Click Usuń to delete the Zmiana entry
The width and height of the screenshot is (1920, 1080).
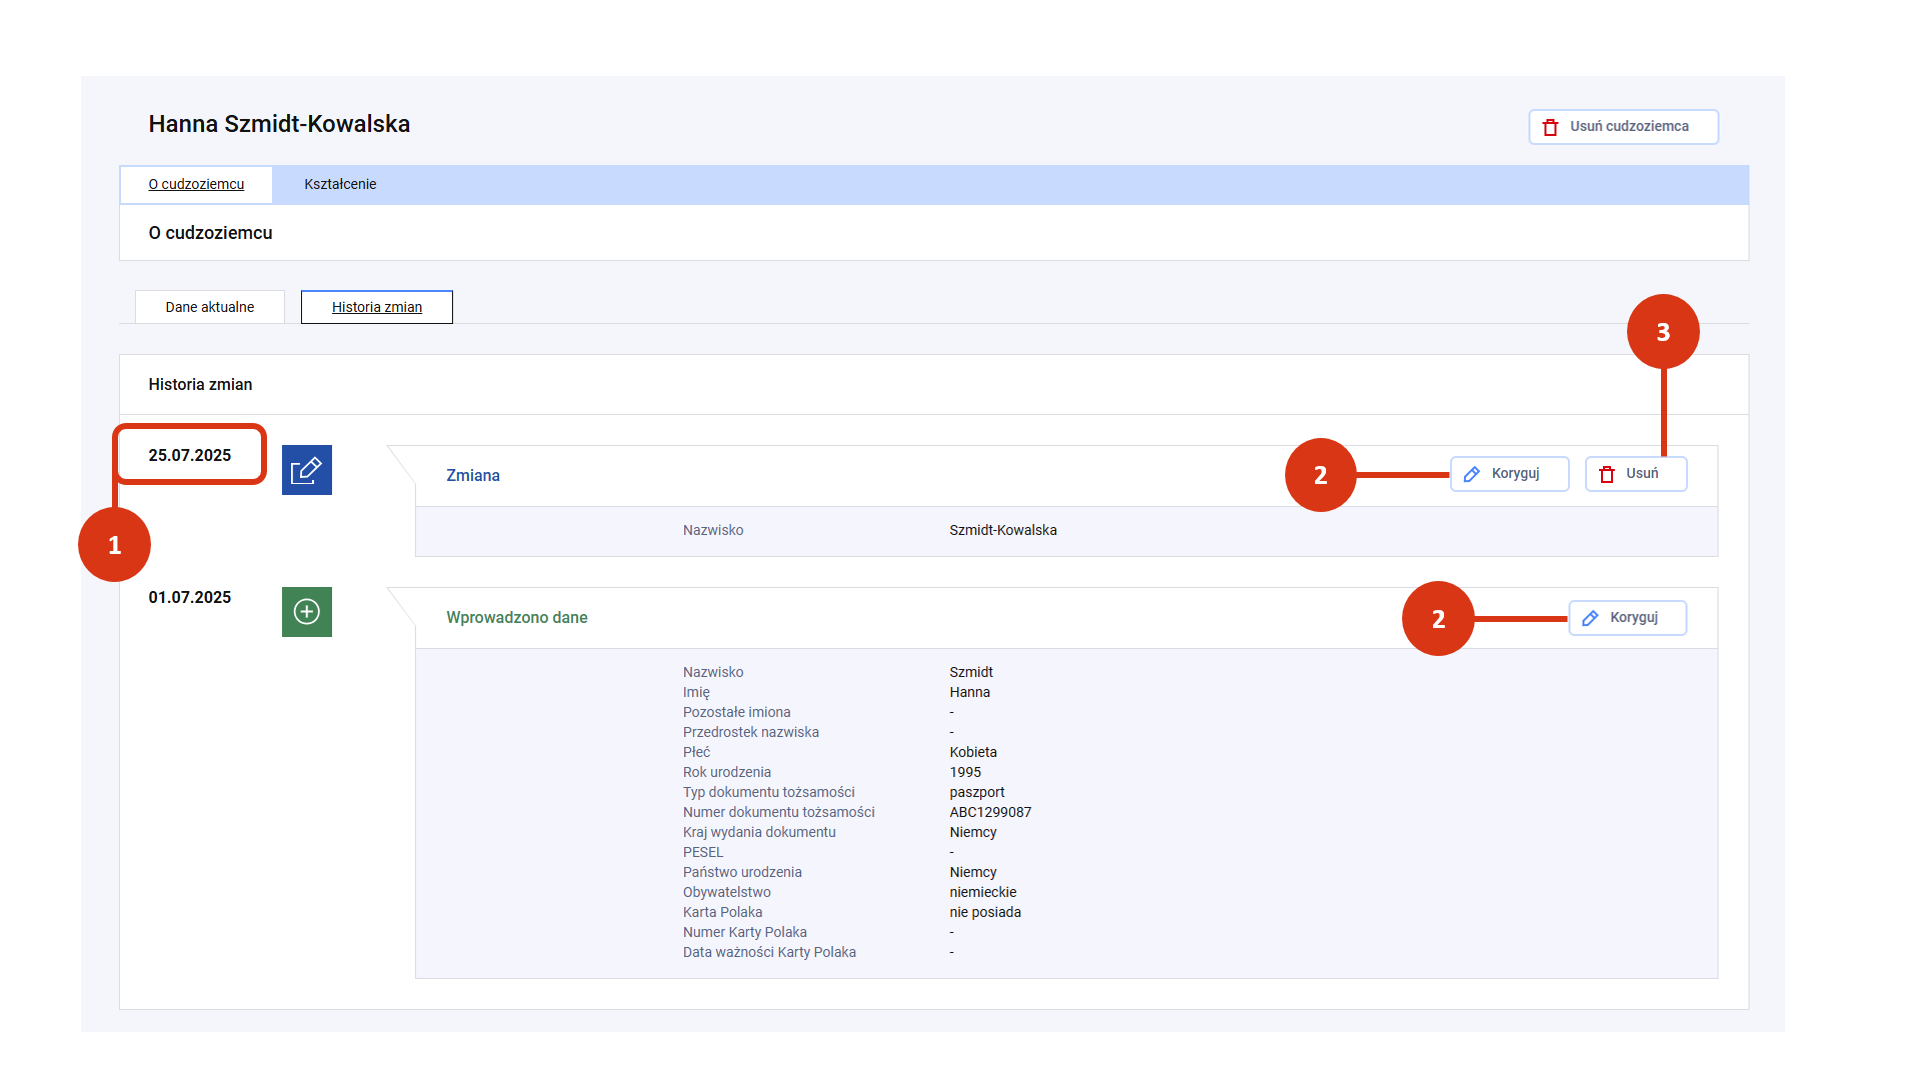[x=1636, y=474]
